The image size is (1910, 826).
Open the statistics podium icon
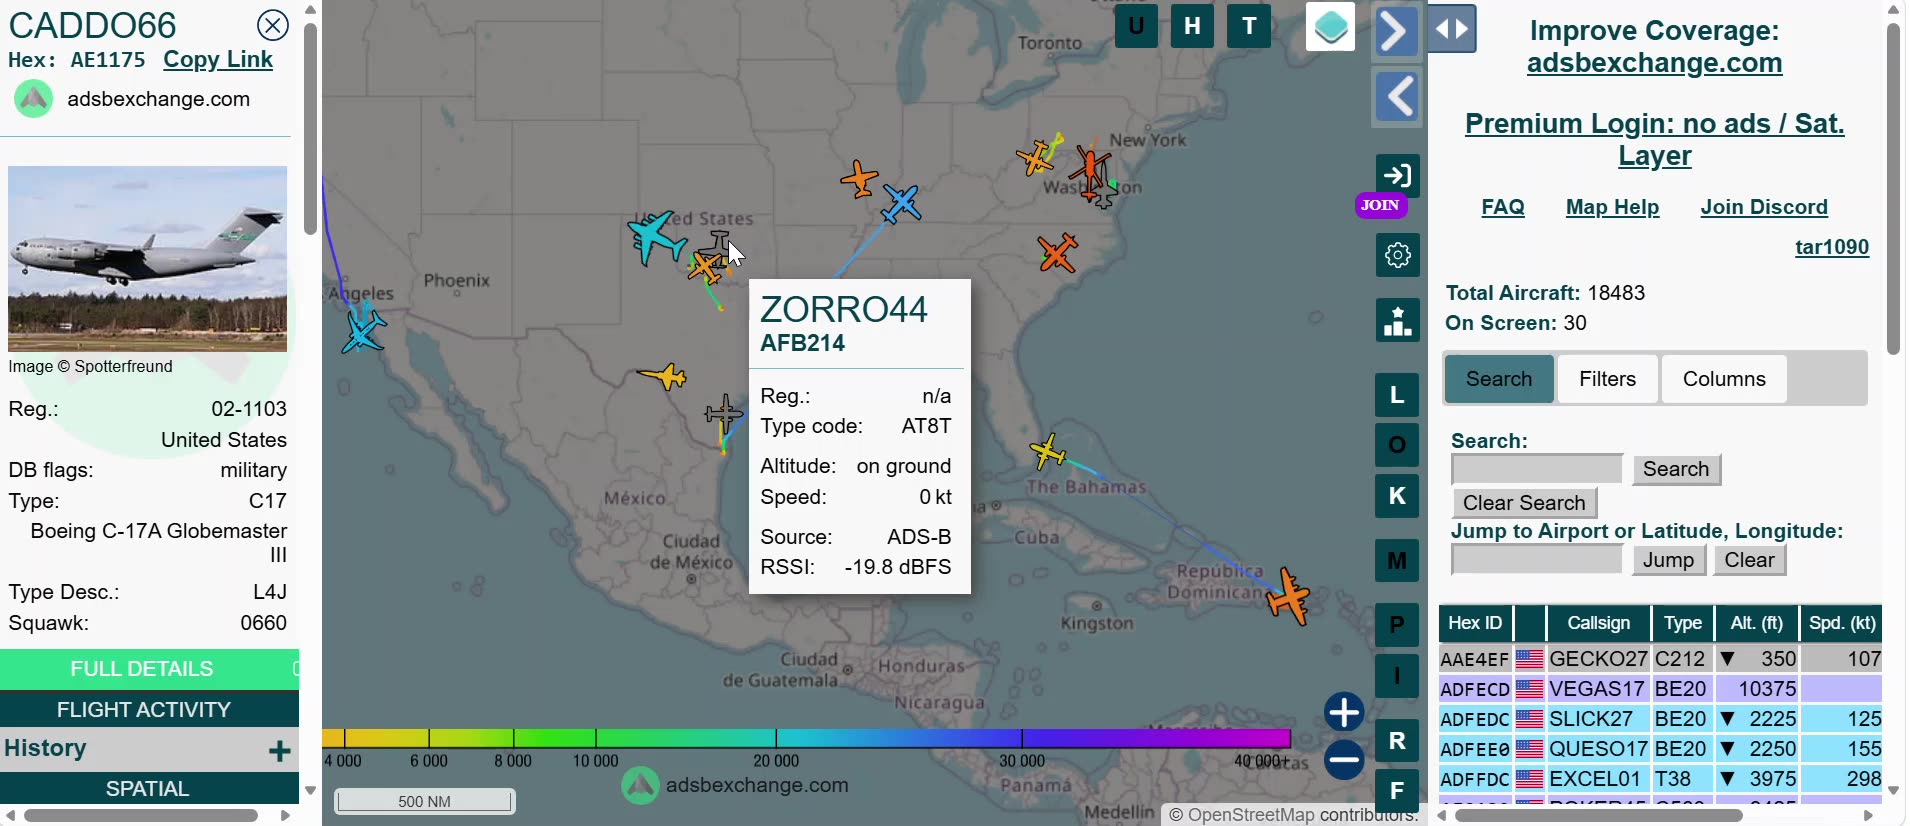click(1397, 320)
